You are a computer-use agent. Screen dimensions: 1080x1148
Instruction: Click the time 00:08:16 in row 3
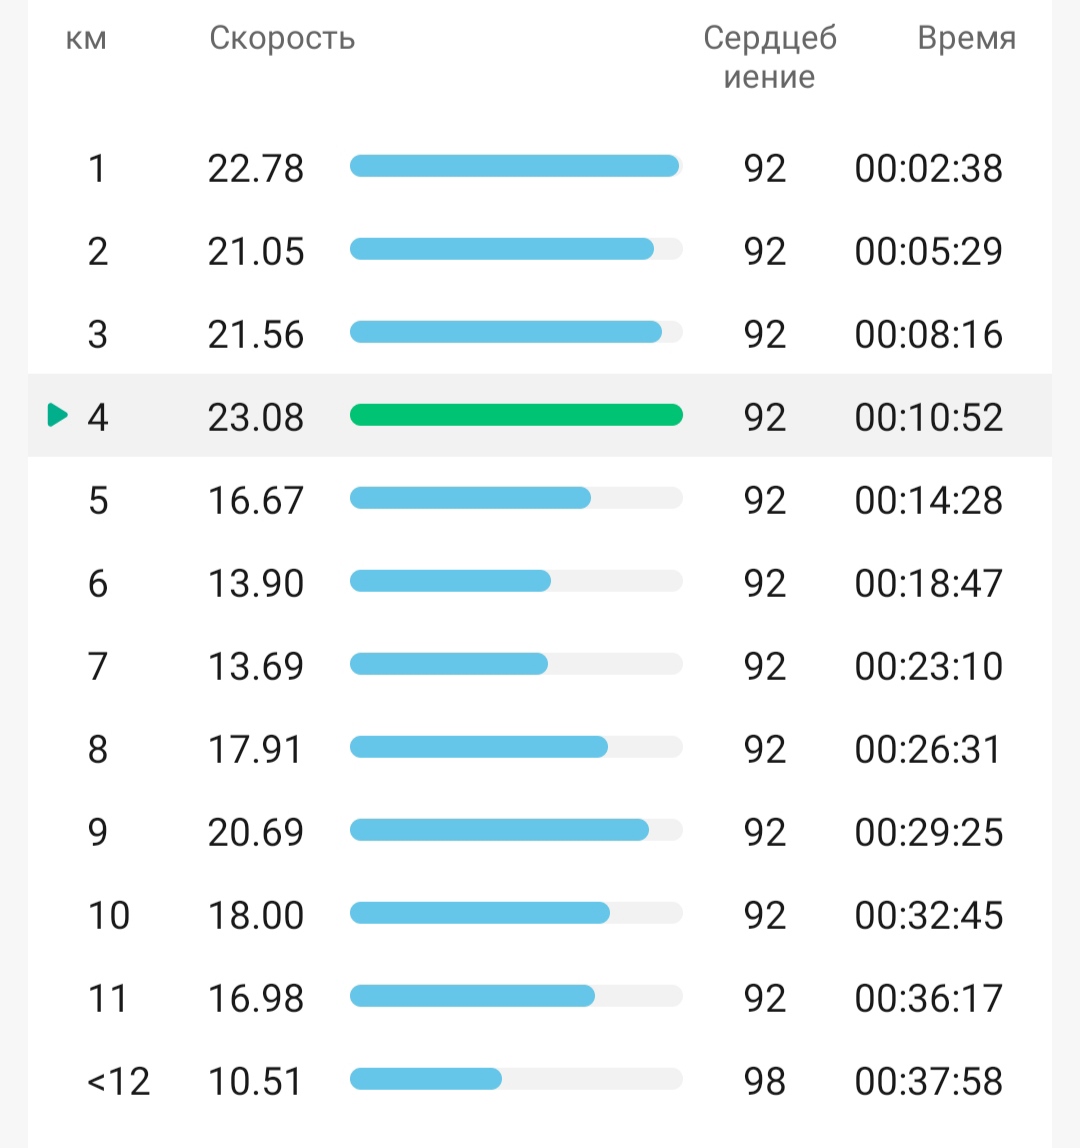(x=928, y=335)
